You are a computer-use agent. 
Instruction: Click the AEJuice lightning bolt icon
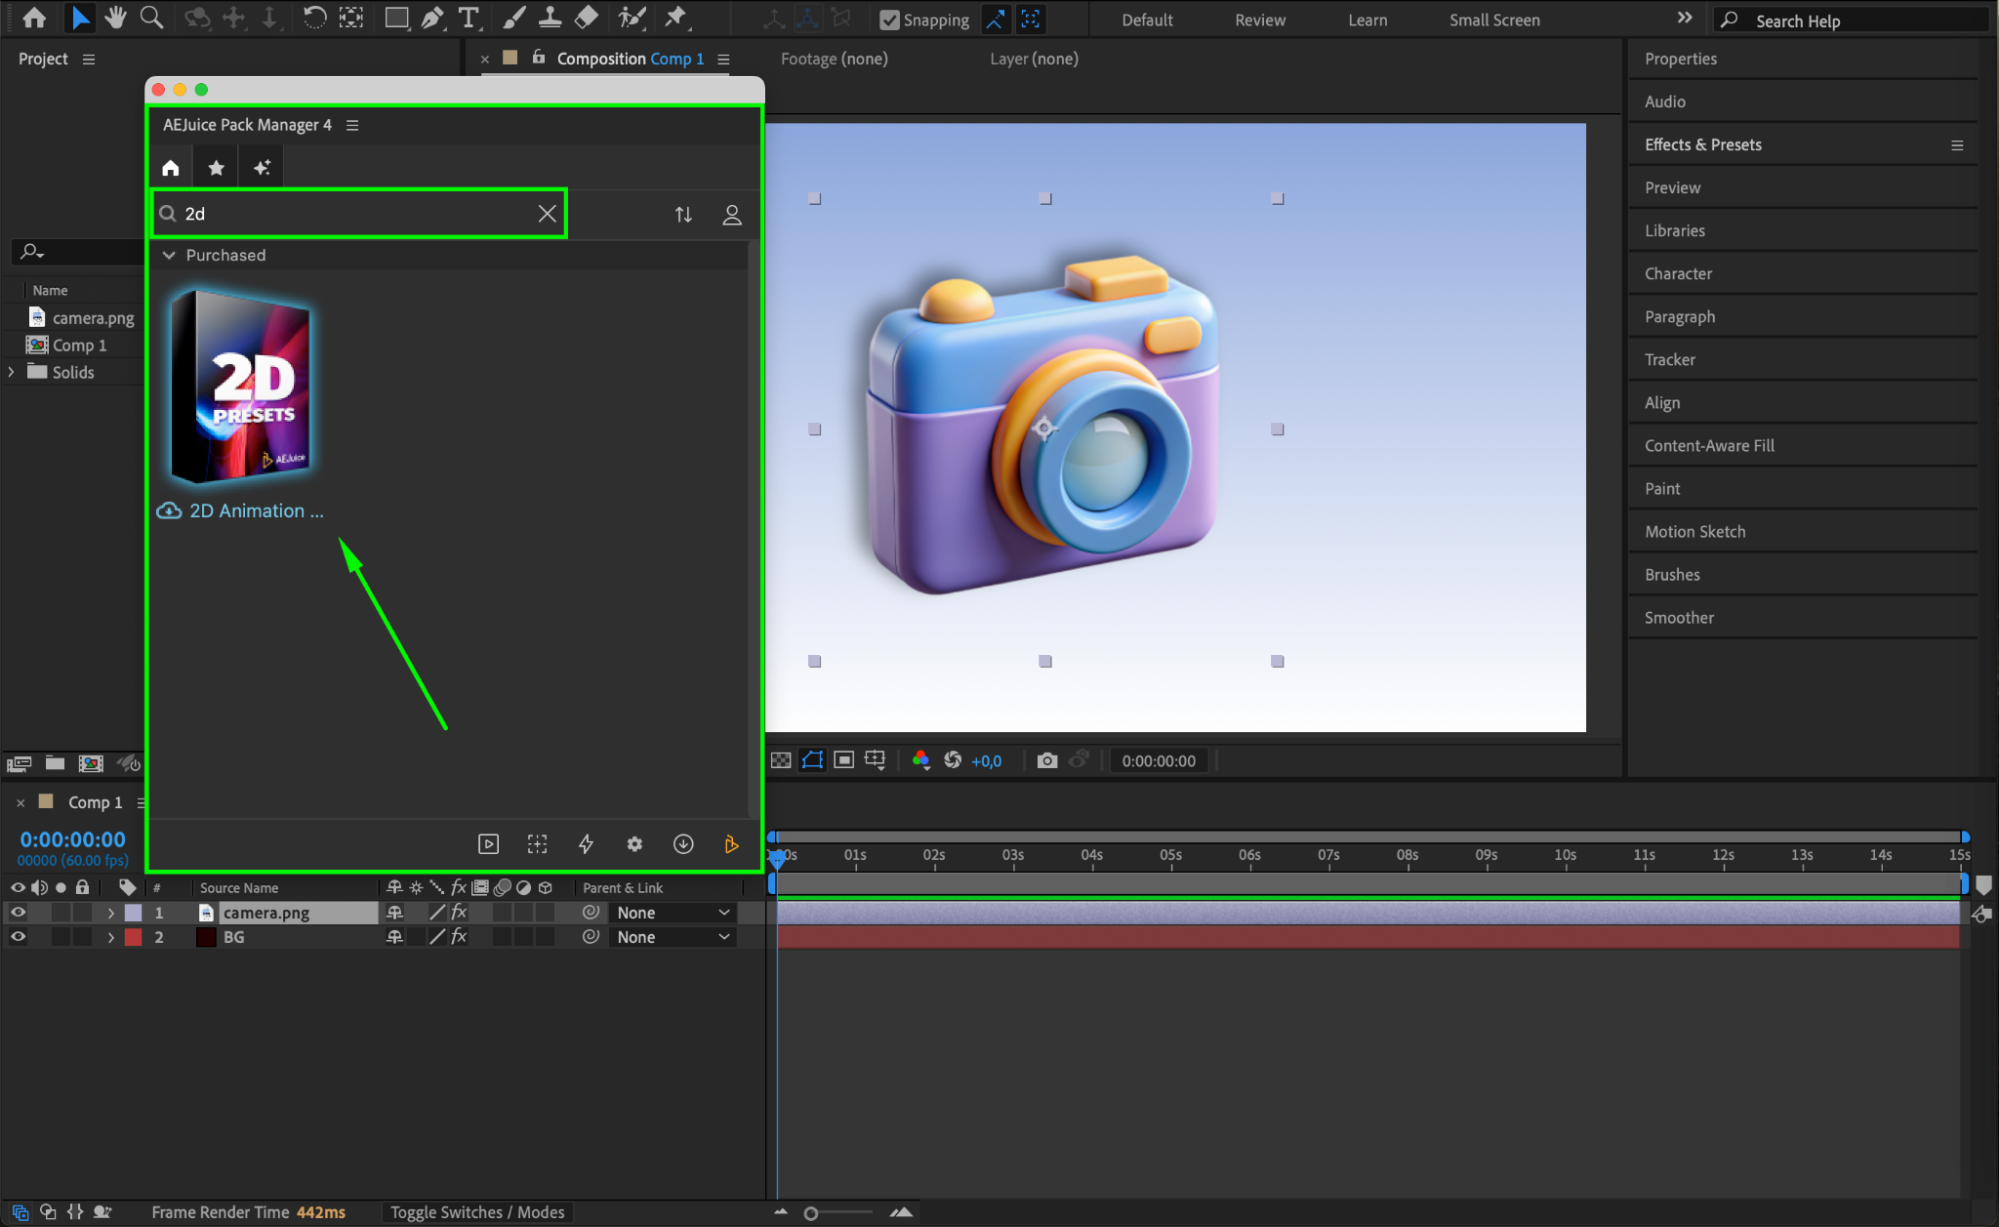pyautogui.click(x=586, y=844)
